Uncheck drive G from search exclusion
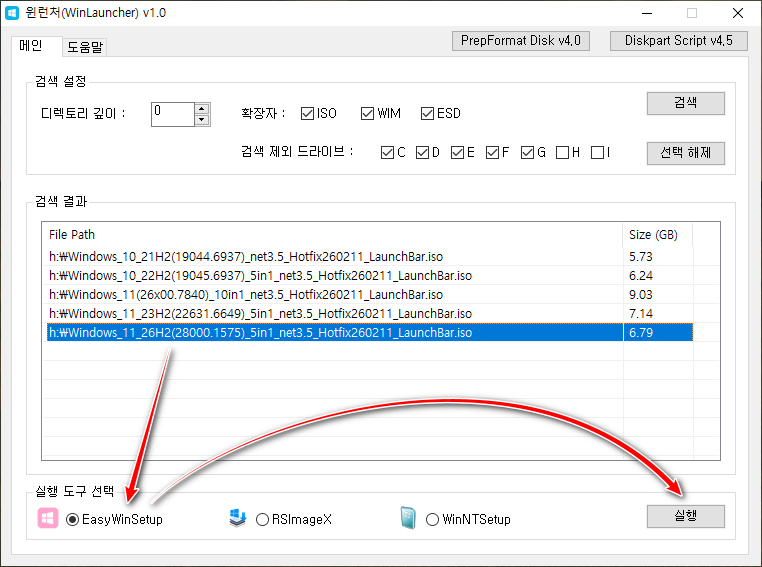 point(527,153)
